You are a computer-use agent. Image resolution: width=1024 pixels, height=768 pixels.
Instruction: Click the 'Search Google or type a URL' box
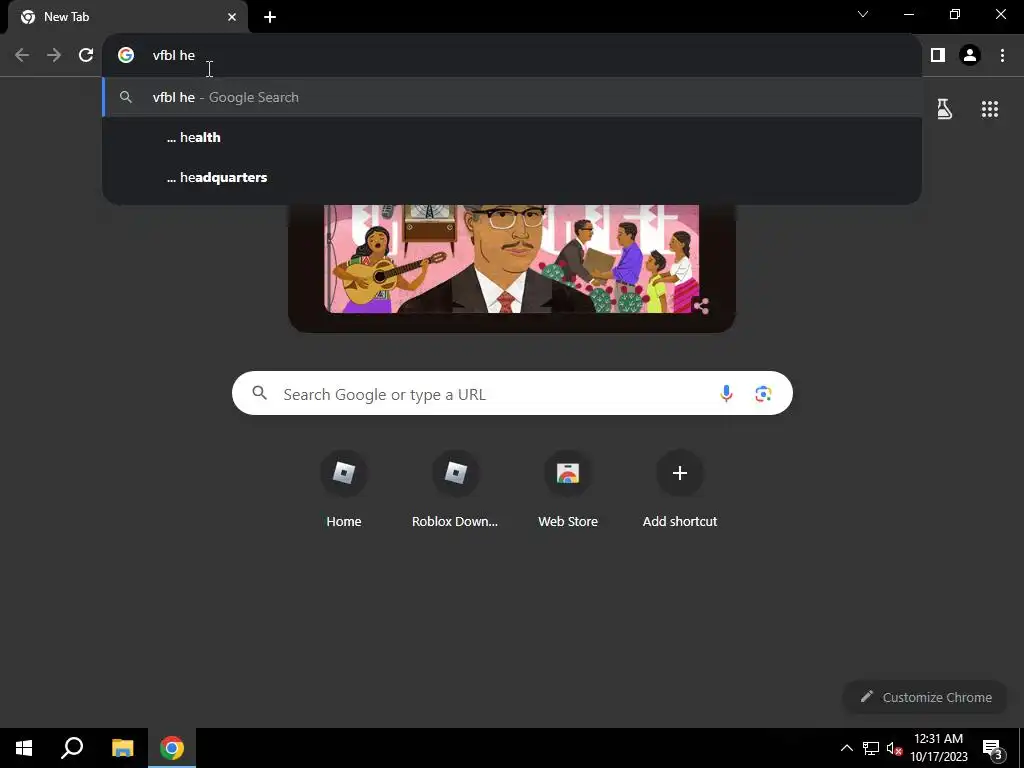(x=512, y=393)
